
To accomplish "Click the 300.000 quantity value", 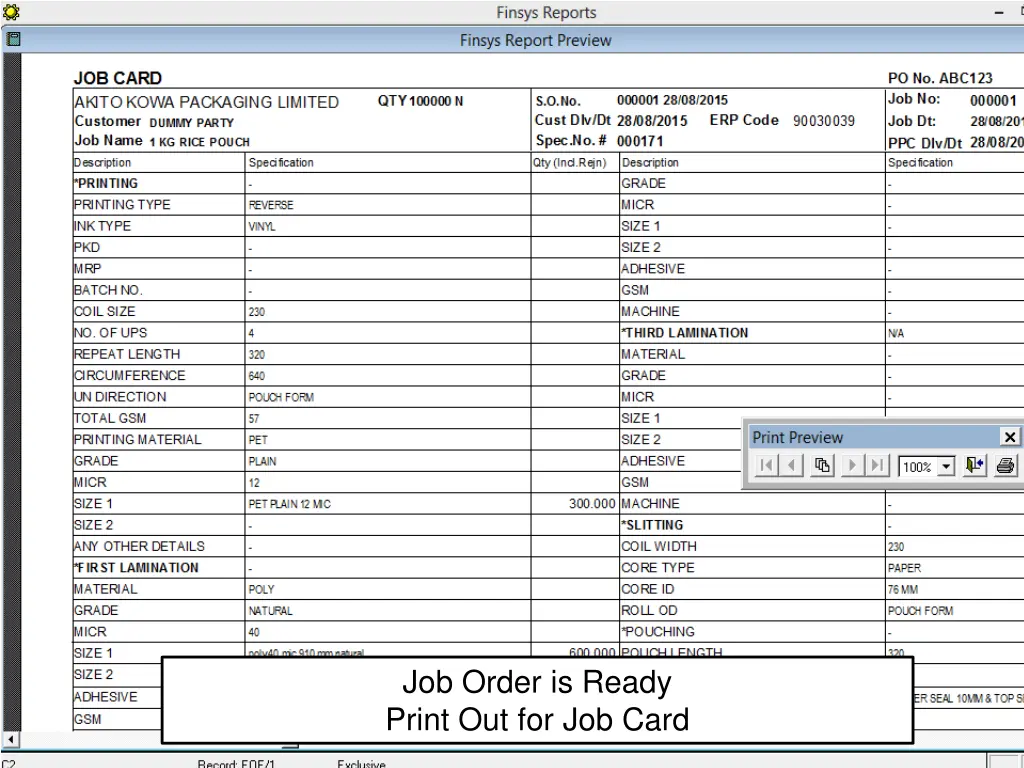I will click(x=592, y=504).
